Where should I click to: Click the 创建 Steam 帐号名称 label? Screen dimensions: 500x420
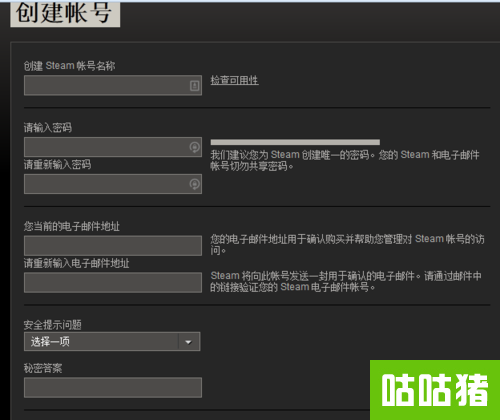click(x=69, y=66)
